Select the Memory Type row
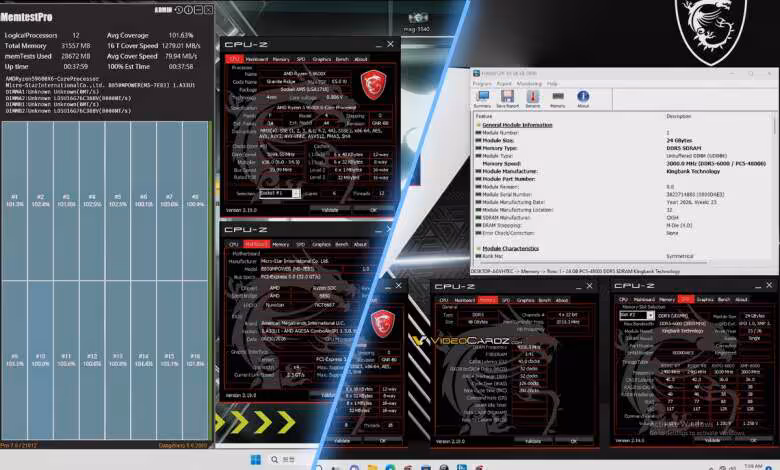The width and height of the screenshot is (780, 470). click(x=622, y=148)
